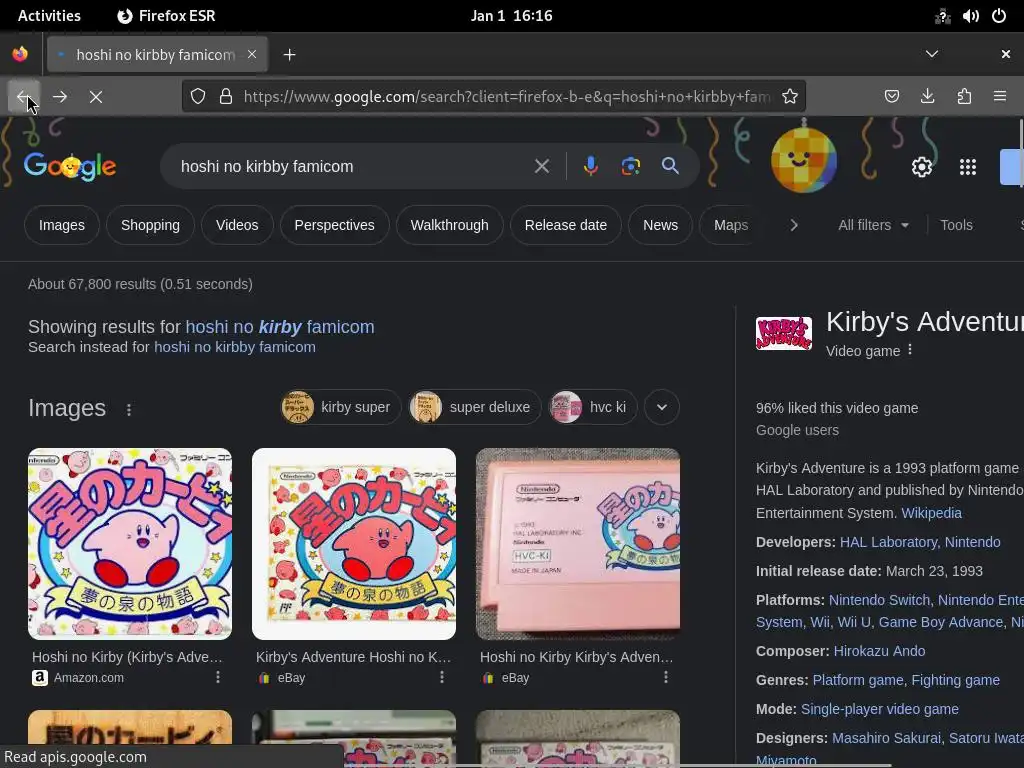Click the browser back arrow button
This screenshot has width=1024, height=768.
tap(24, 97)
